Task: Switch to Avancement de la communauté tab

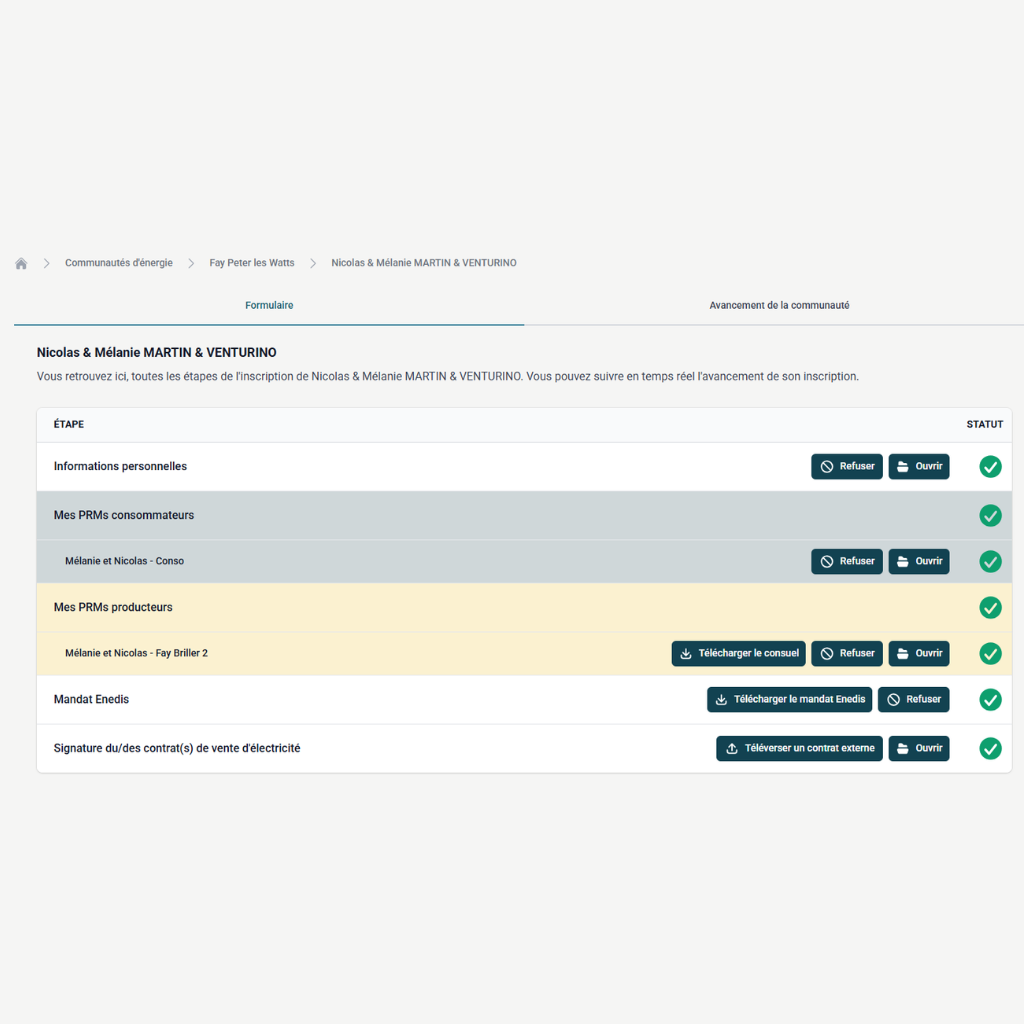Action: click(x=779, y=306)
